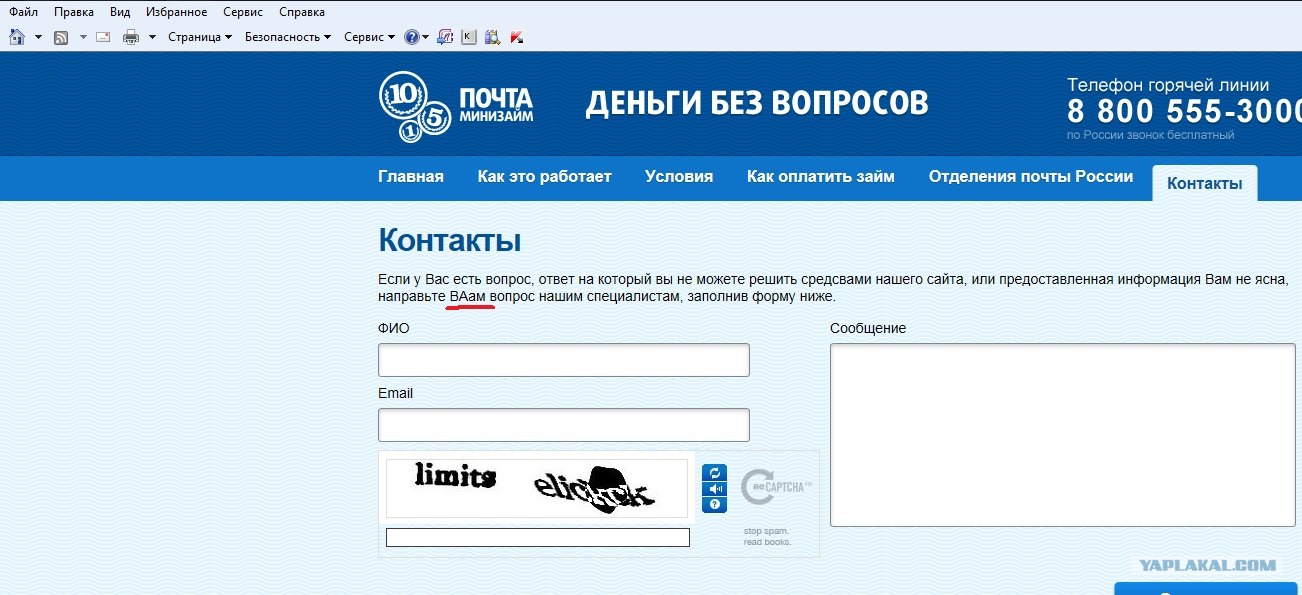The height and width of the screenshot is (595, 1302).
Task: Open the Справка menu
Action: click(302, 12)
